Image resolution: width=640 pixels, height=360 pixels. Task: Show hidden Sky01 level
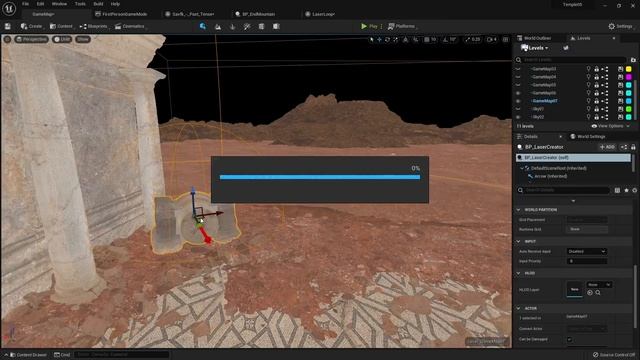point(518,109)
